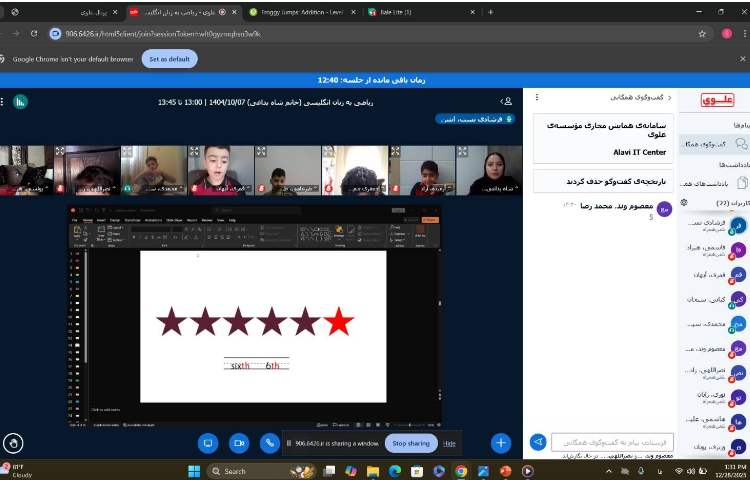Bookmark this page with the star icon

point(702,33)
